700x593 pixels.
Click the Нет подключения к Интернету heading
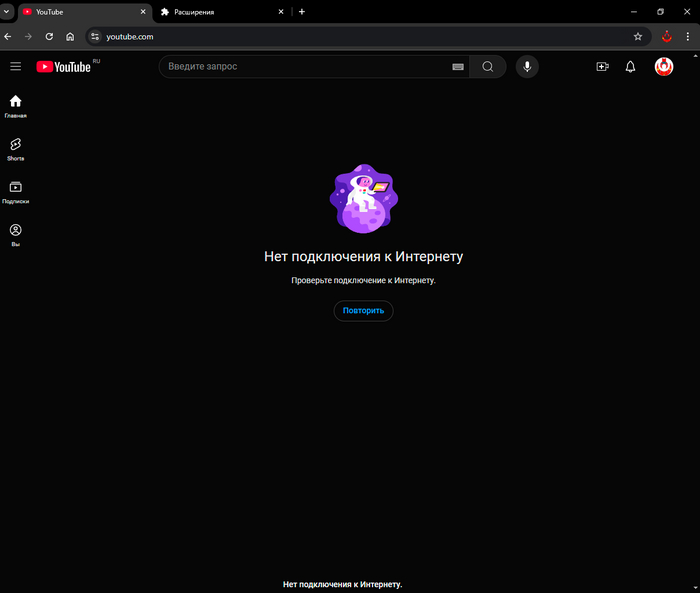363,256
